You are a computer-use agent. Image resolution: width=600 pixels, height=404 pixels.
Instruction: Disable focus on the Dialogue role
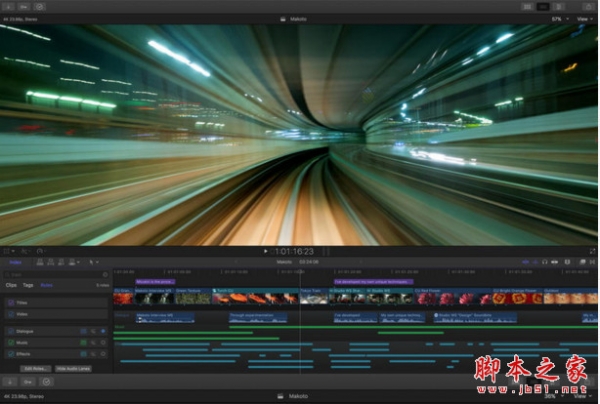[x=103, y=331]
